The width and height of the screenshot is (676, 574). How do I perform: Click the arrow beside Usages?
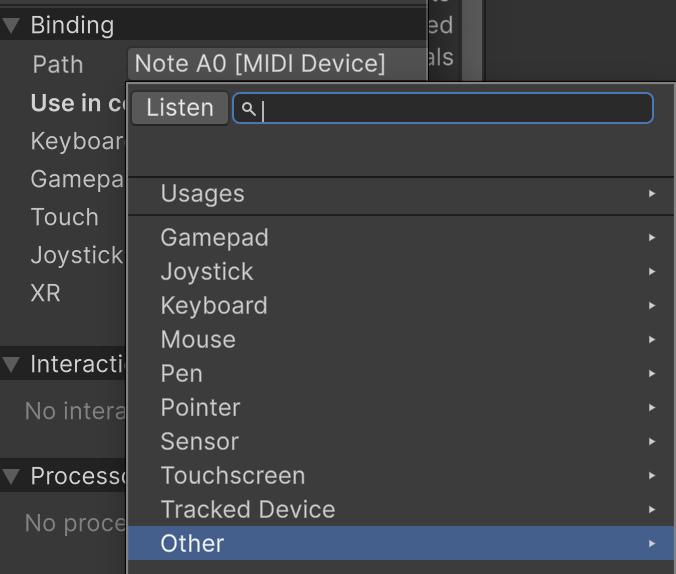(x=652, y=194)
